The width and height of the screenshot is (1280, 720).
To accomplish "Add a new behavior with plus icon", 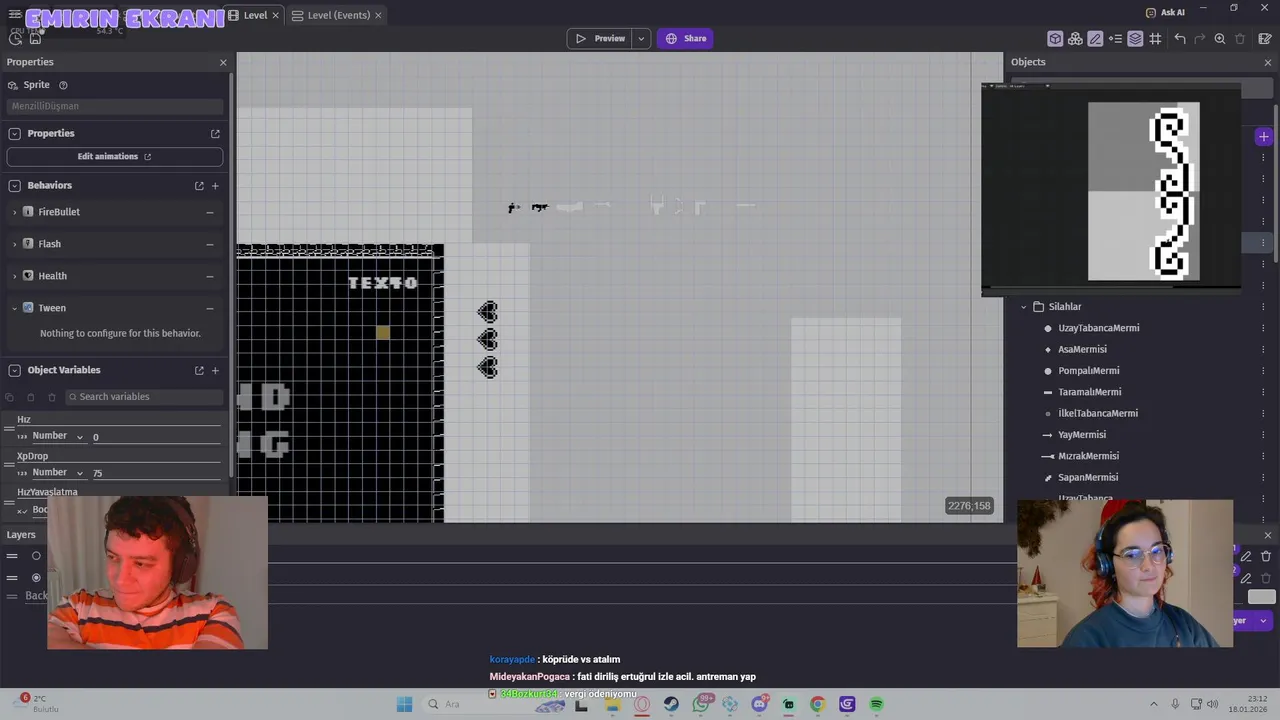I will (215, 185).
